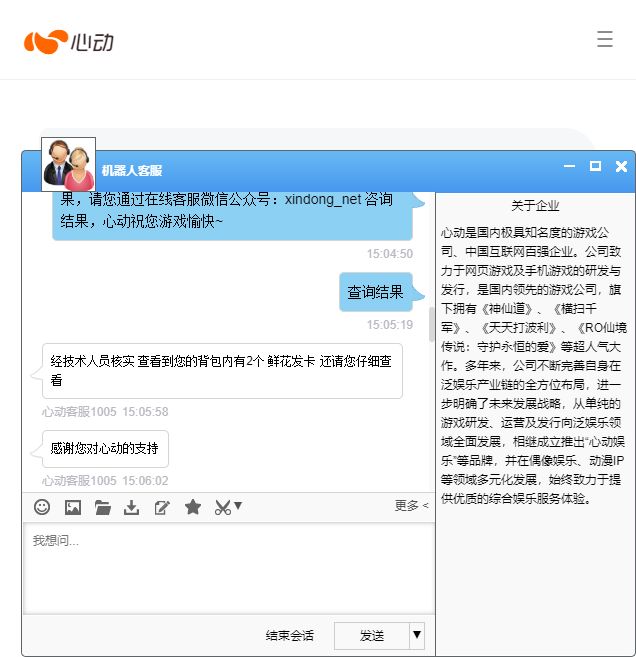Click the chat history scrollbar
Viewport: 636px width, 657px height.
[x=432, y=324]
